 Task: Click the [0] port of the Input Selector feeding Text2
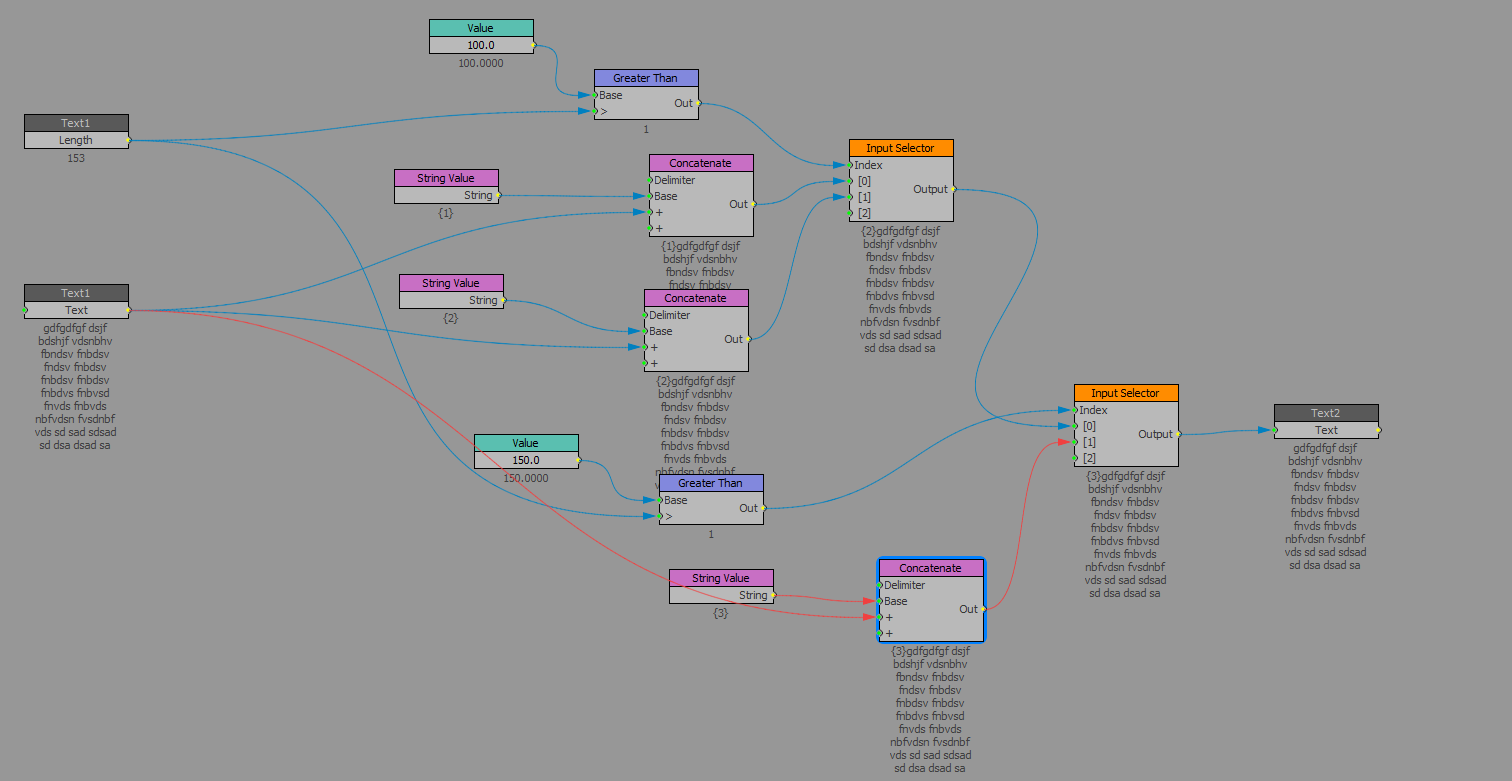[1075, 426]
